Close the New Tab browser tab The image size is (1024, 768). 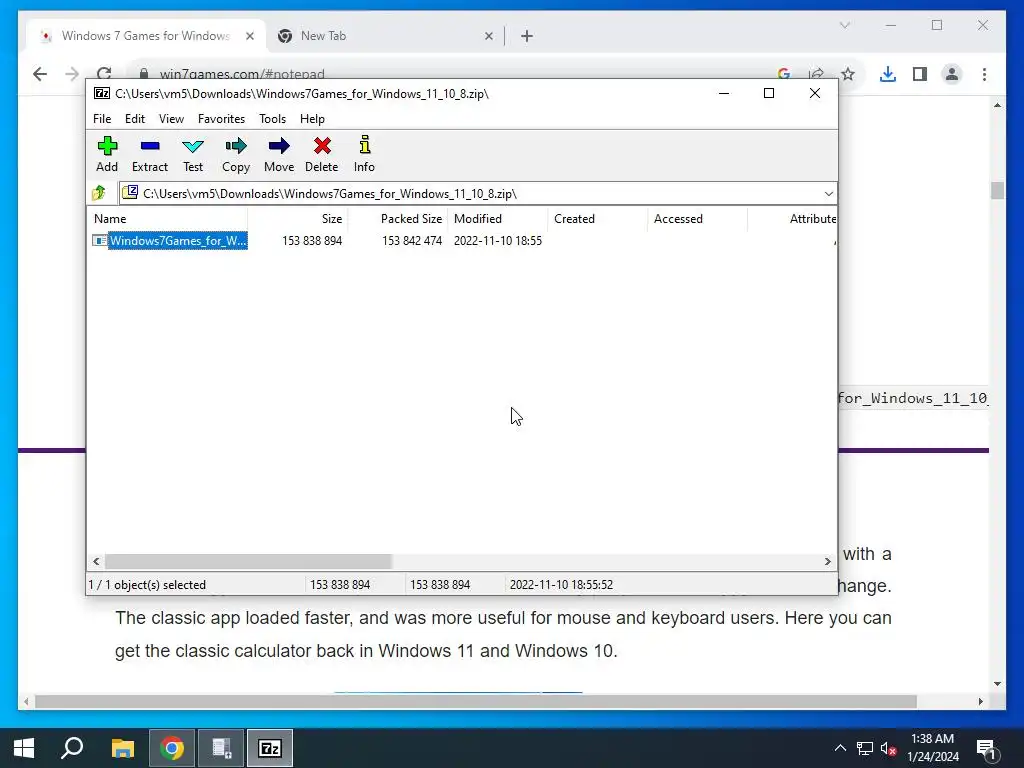click(x=488, y=36)
